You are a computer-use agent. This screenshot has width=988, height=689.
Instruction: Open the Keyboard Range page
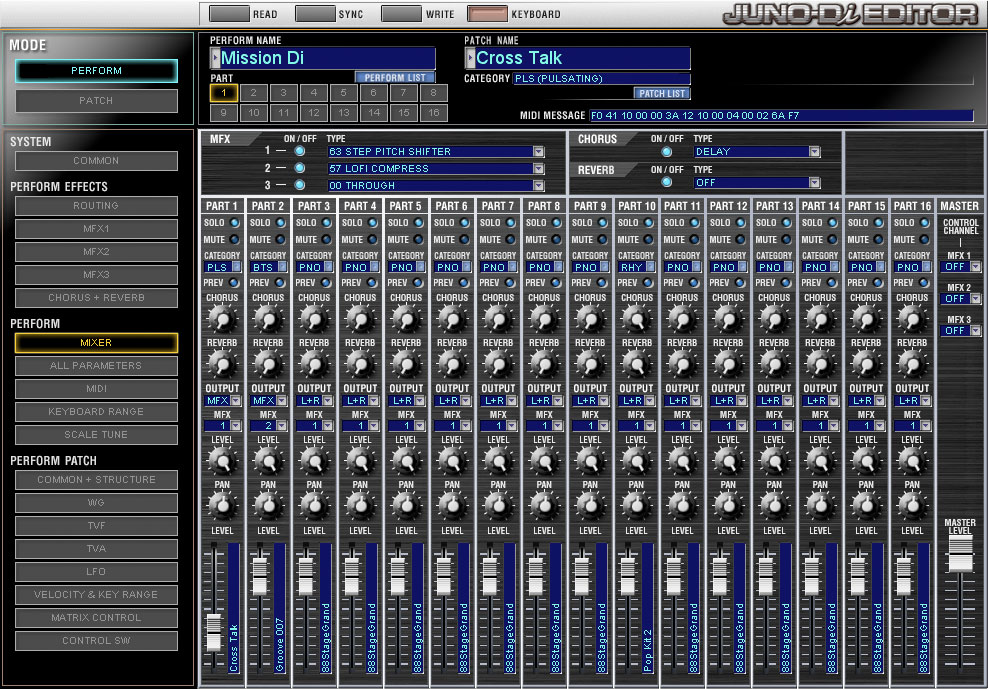[96, 412]
